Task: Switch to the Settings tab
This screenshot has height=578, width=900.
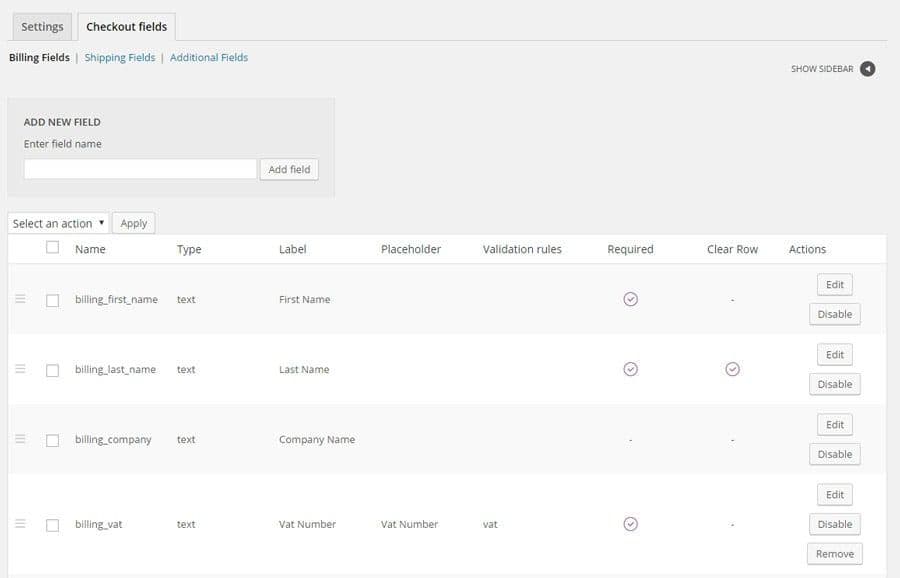Action: 42,27
